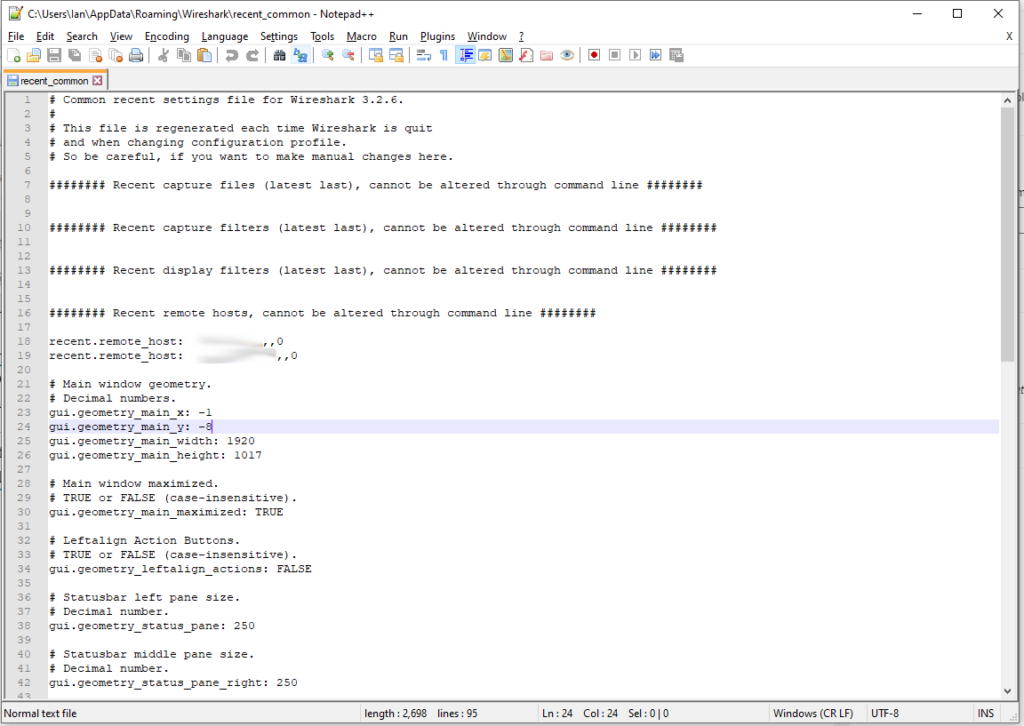1024x726 pixels.
Task: Click the text gui.geometry_main_width: 1920
Action: [152, 441]
